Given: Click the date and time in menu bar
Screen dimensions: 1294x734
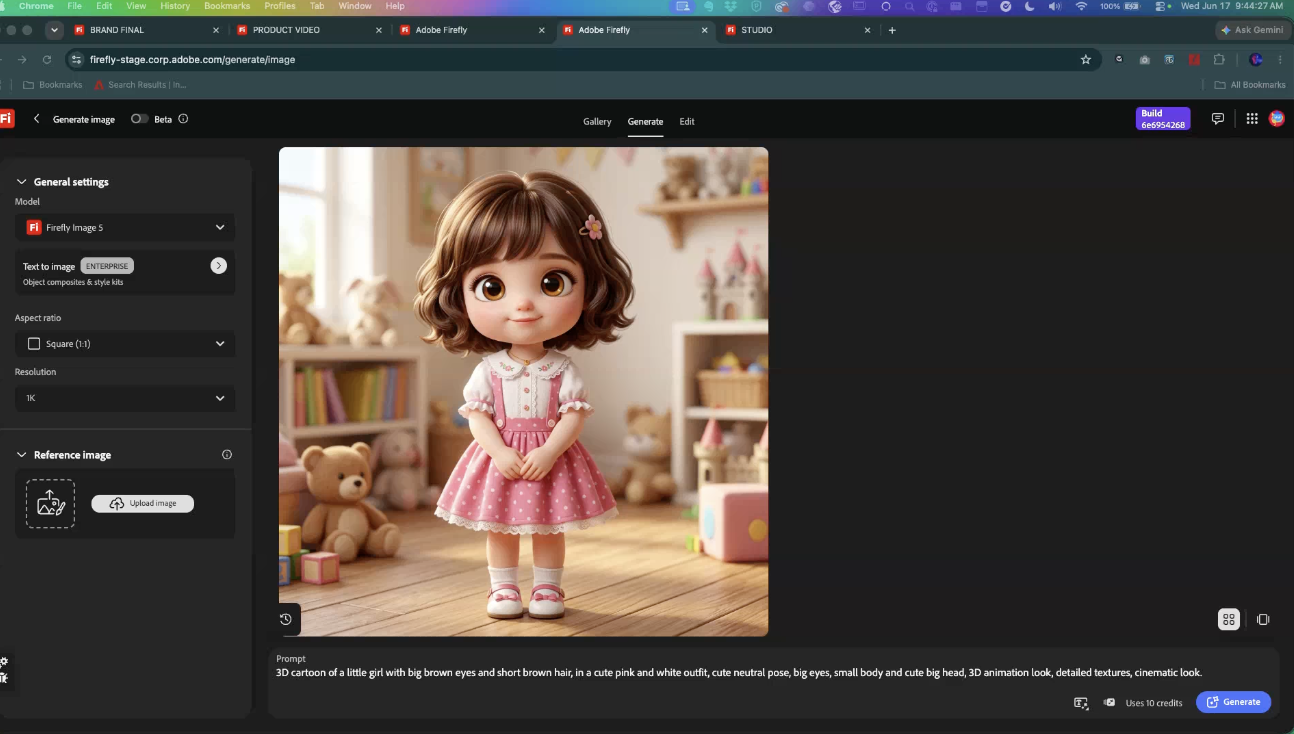Looking at the screenshot, I should click(1232, 6).
